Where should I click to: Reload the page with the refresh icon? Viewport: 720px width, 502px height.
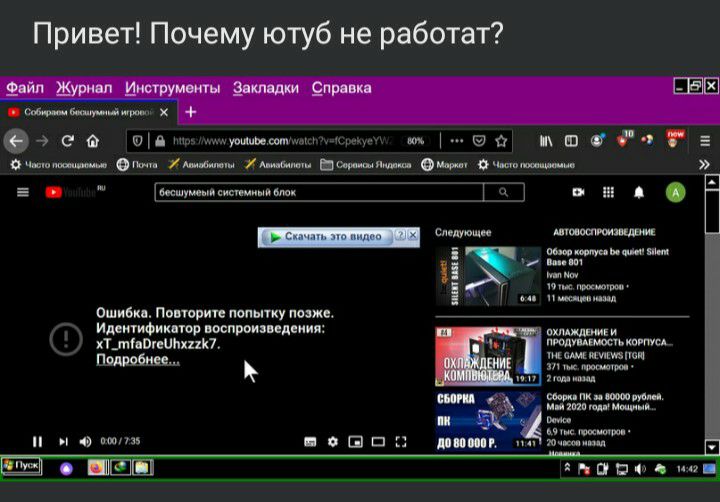pos(68,141)
